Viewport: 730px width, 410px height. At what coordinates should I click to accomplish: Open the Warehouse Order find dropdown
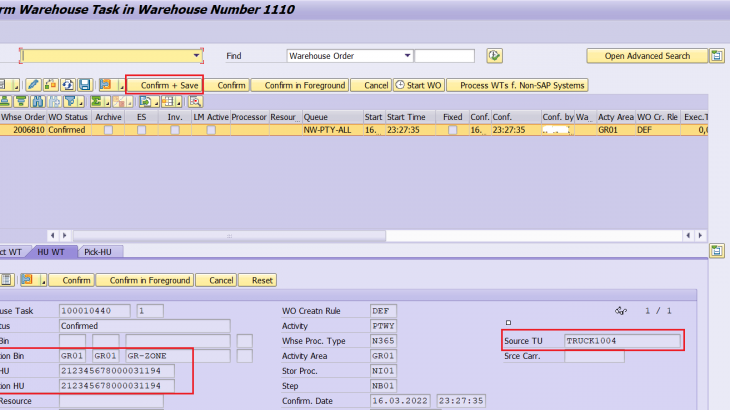coord(407,56)
